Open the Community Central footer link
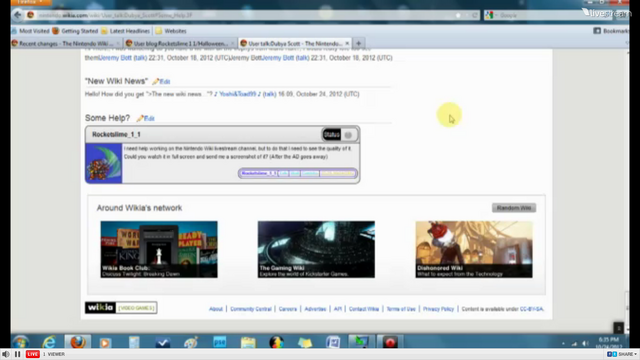The image size is (640, 360). click(x=251, y=309)
